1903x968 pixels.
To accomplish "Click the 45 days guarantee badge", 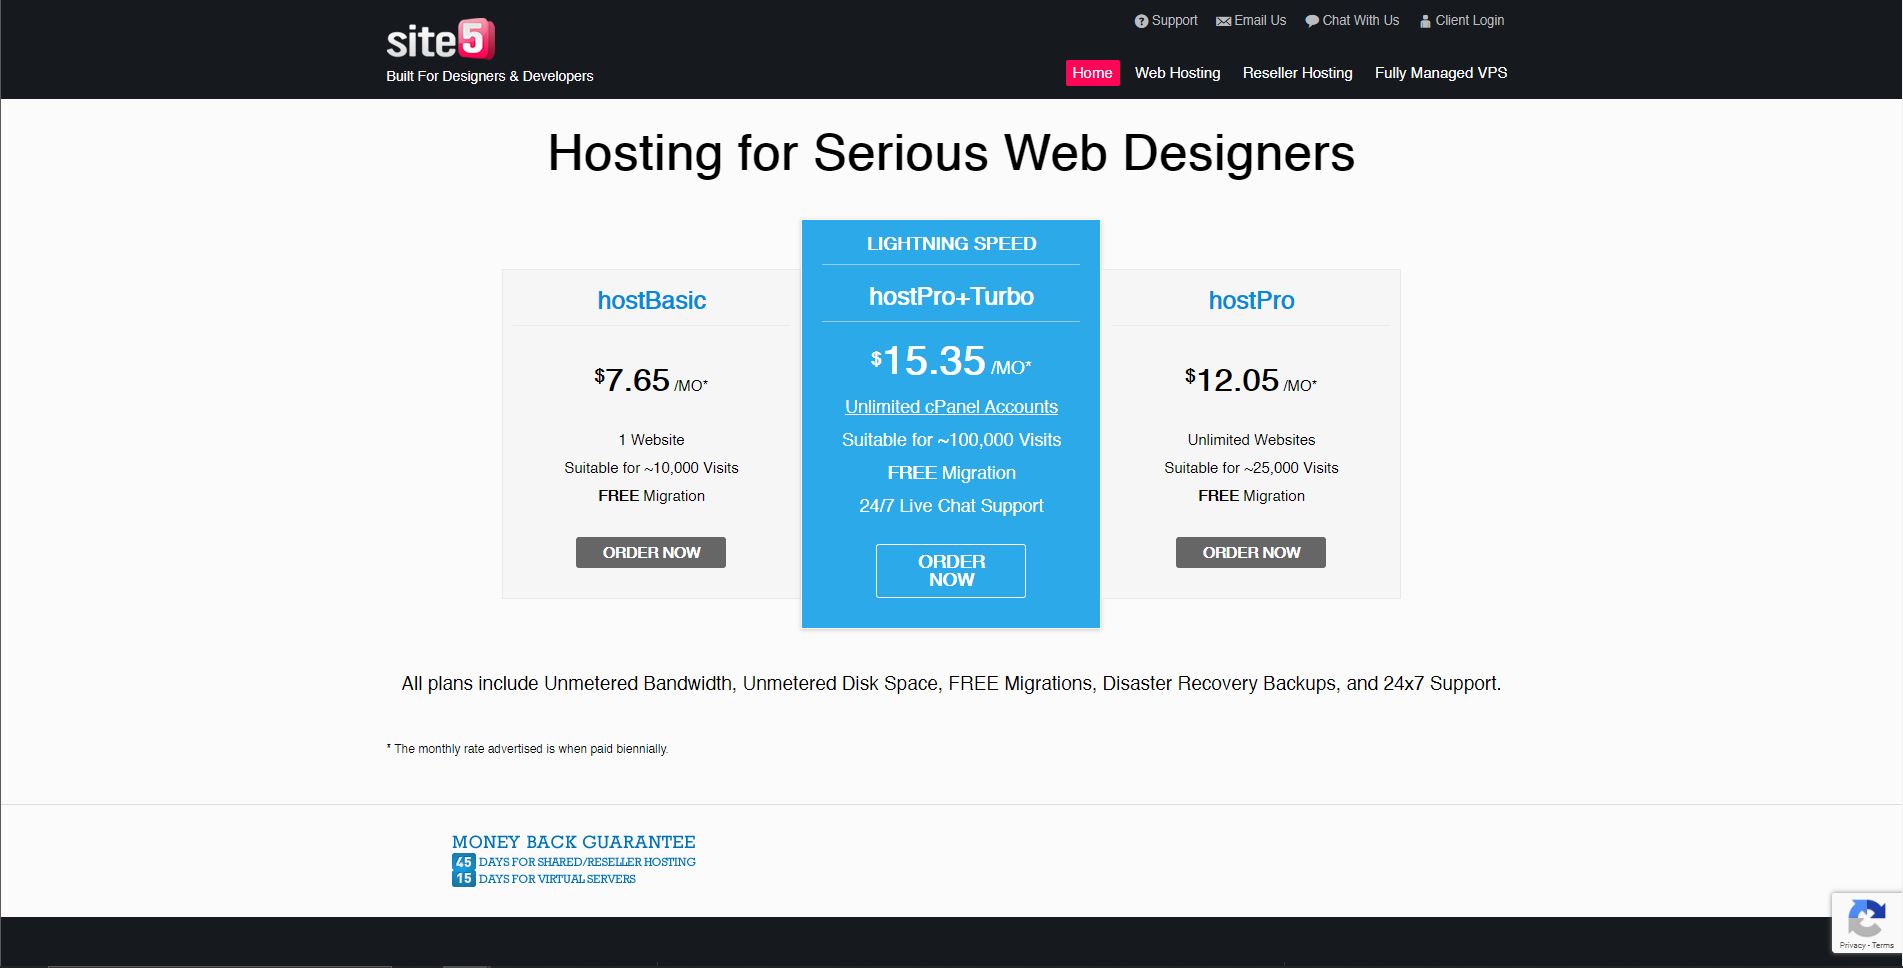I will (x=463, y=862).
